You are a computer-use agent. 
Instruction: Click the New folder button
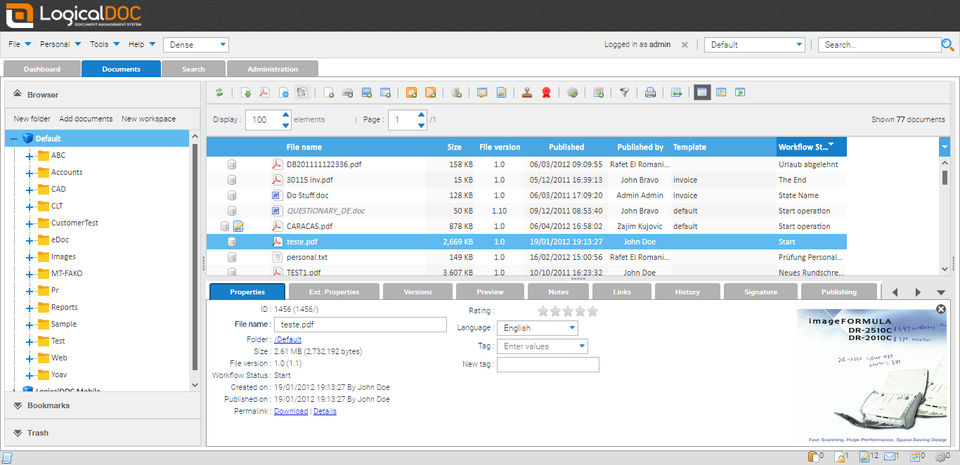coord(32,119)
